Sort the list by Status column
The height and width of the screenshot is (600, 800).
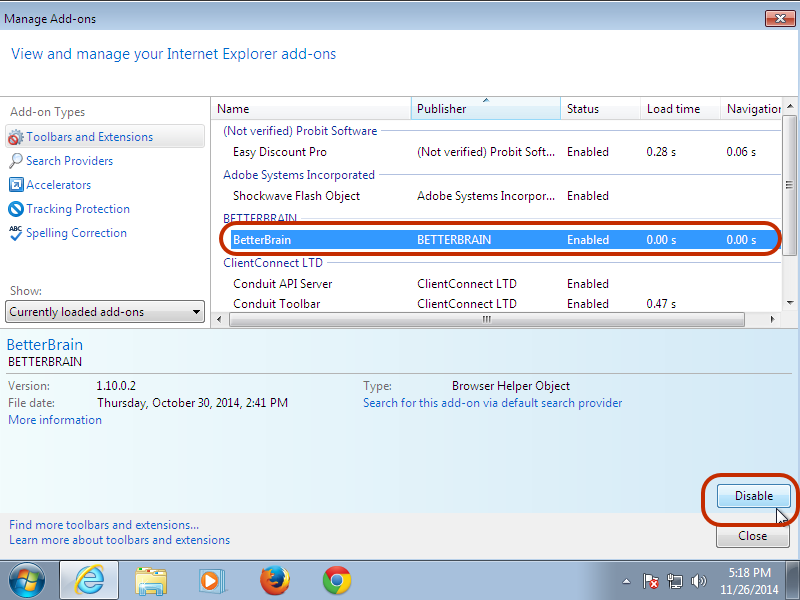(600, 109)
